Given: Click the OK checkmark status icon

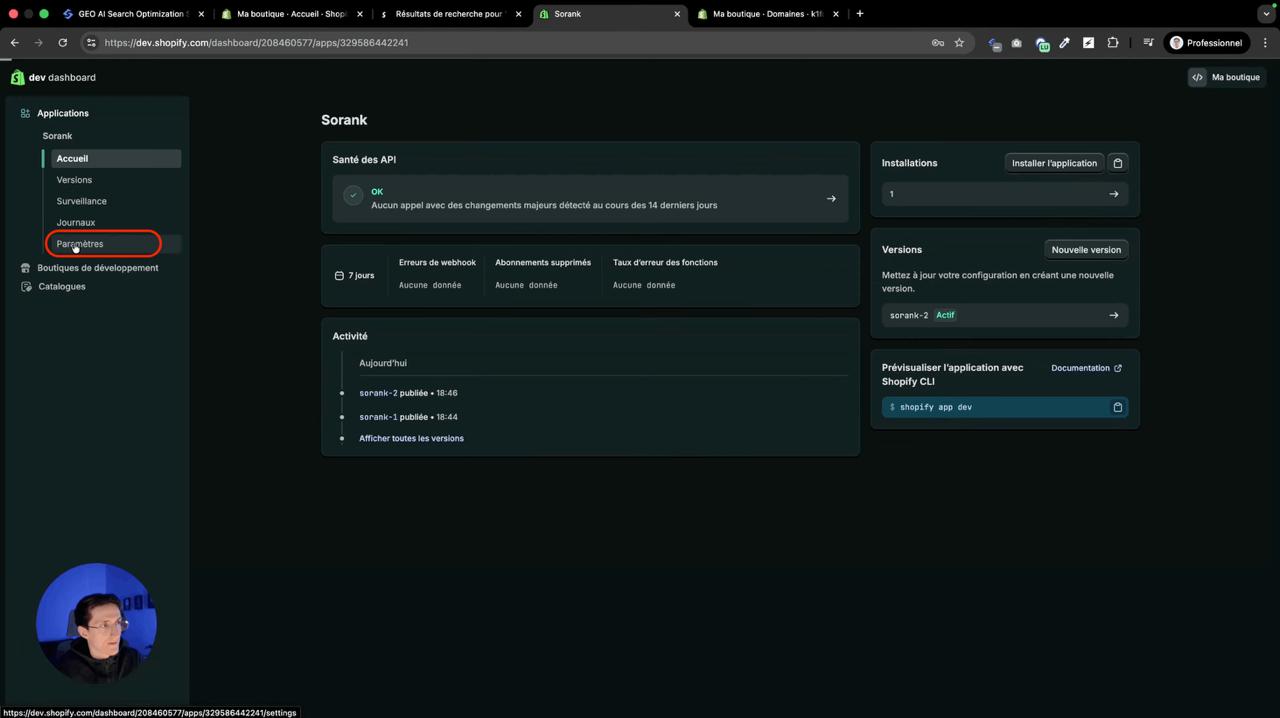Looking at the screenshot, I should coord(353,196).
